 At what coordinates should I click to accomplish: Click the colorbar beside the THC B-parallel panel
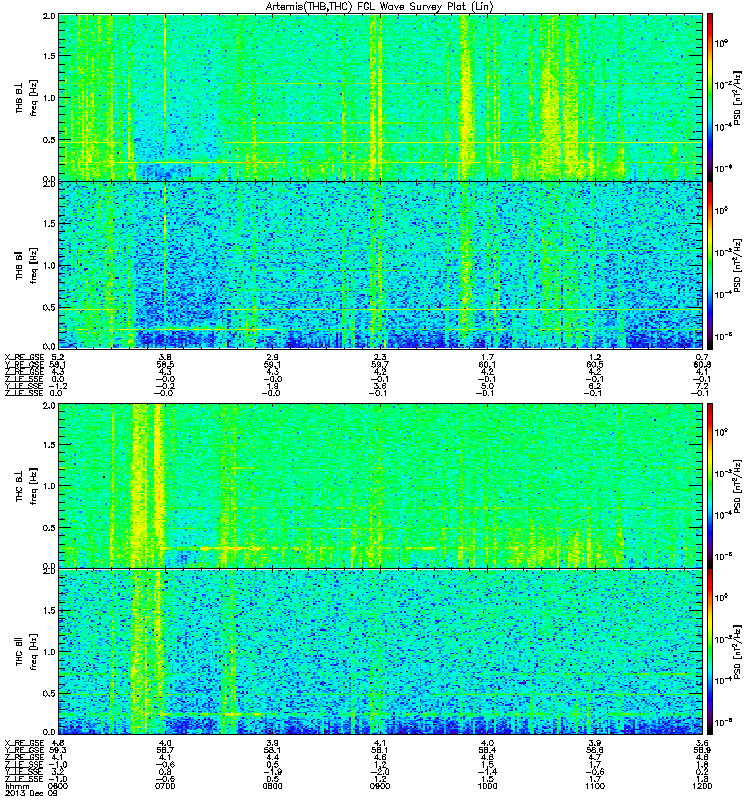(x=710, y=652)
